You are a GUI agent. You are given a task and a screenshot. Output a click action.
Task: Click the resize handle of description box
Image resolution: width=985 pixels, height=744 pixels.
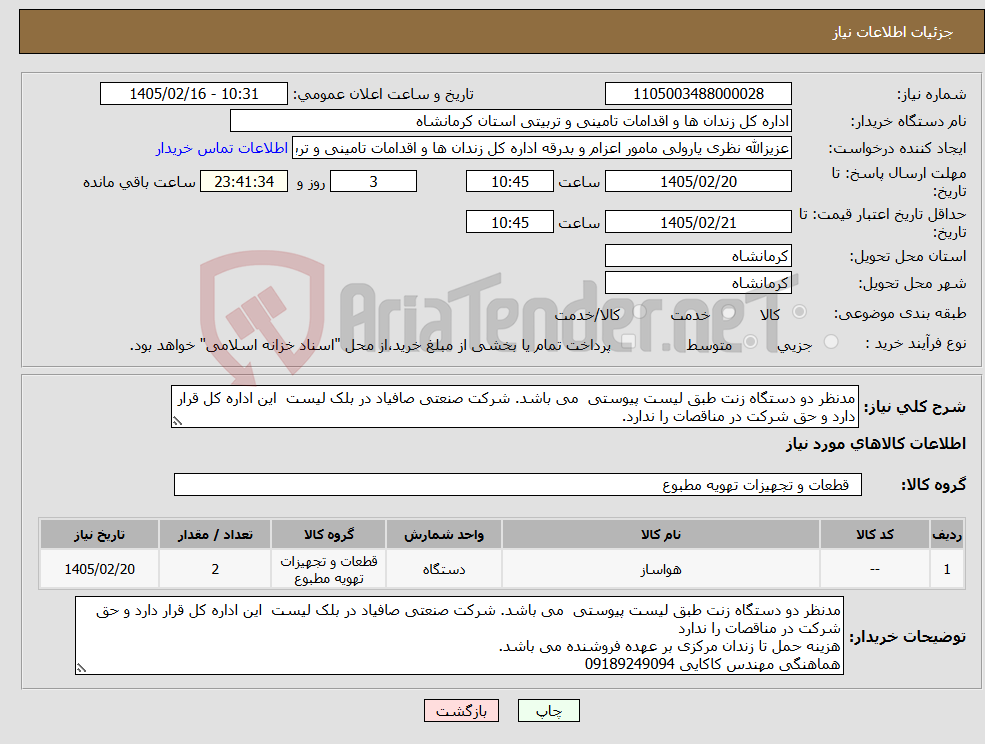177,422
